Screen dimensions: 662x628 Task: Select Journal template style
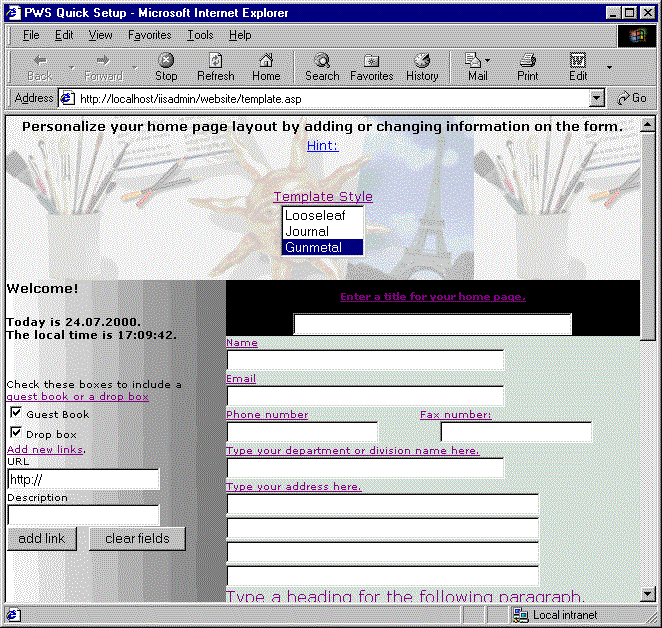pos(323,231)
